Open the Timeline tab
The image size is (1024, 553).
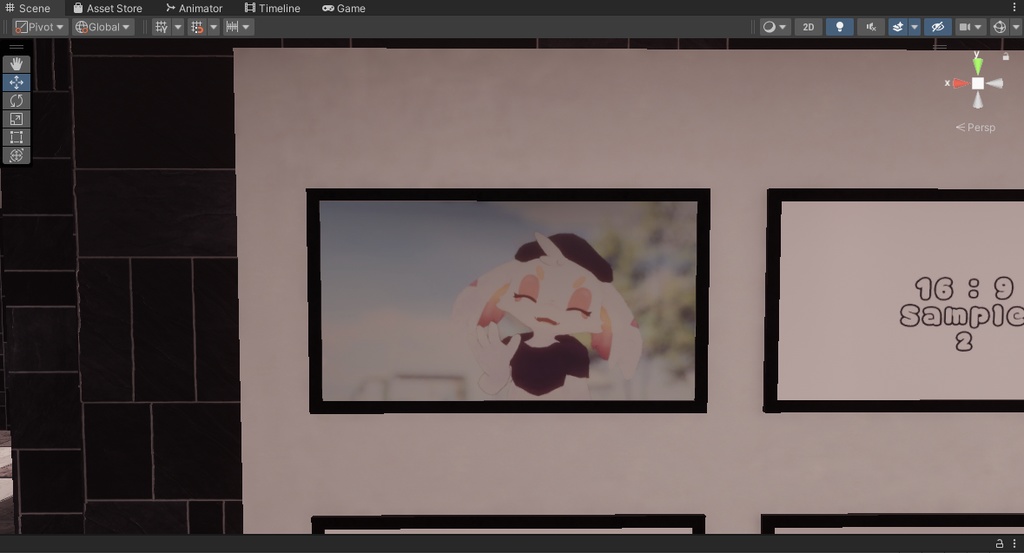[272, 8]
